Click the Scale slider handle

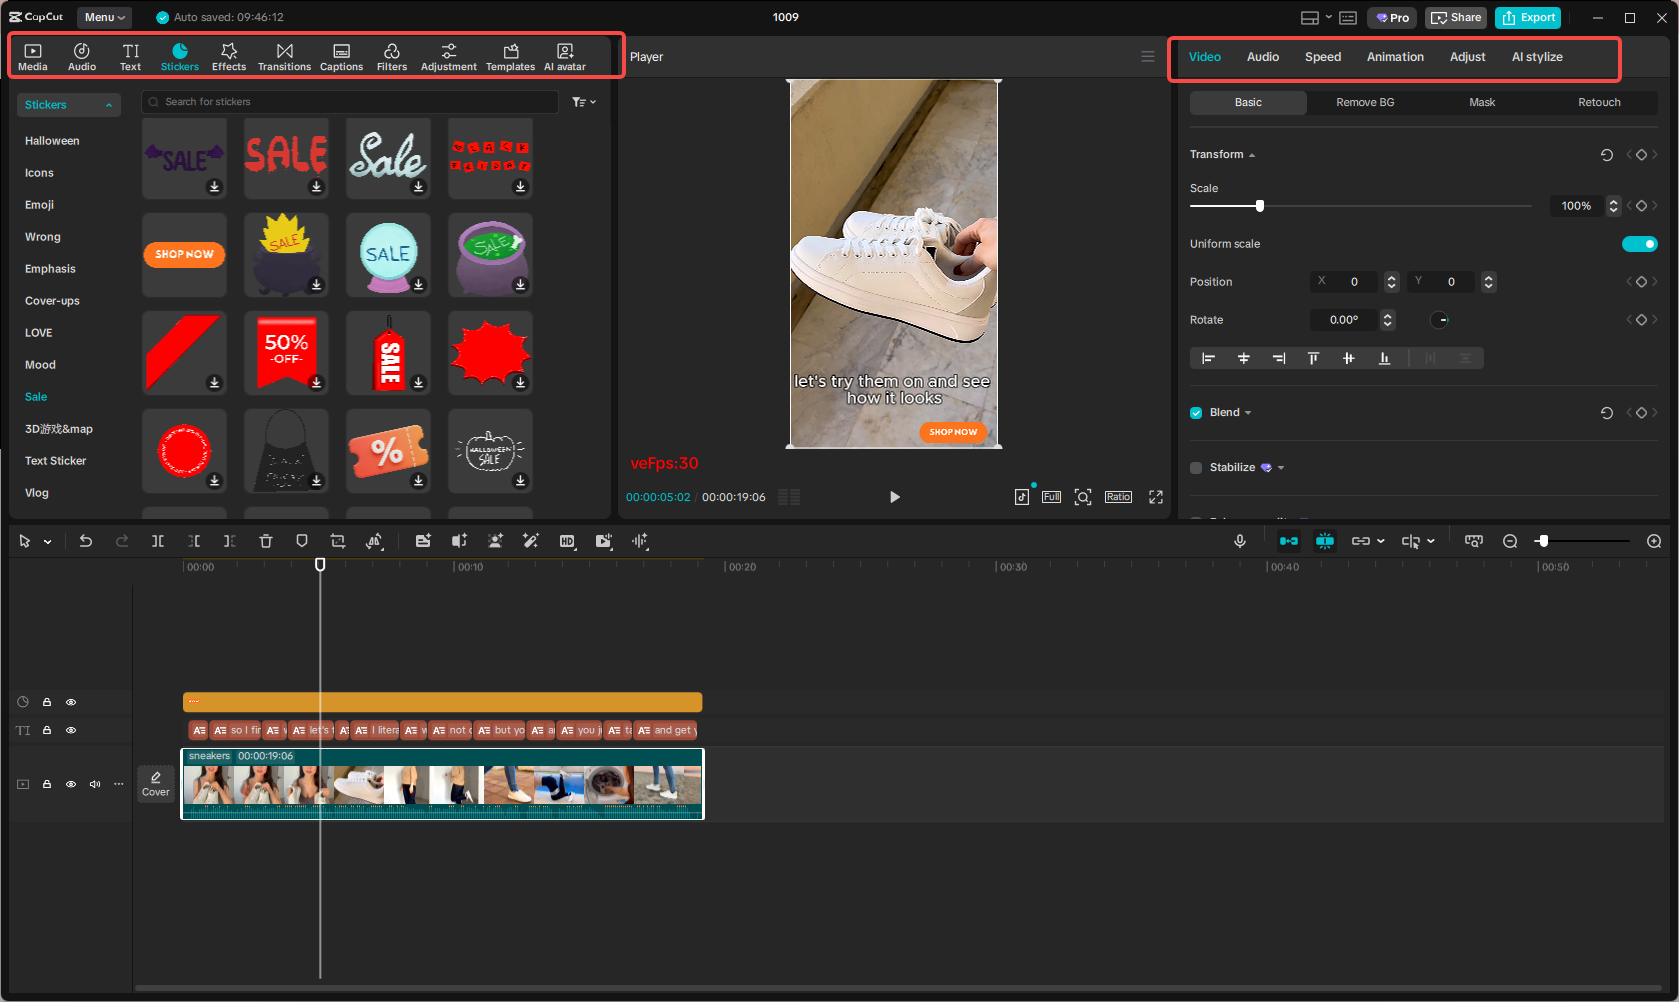[x=1258, y=205]
